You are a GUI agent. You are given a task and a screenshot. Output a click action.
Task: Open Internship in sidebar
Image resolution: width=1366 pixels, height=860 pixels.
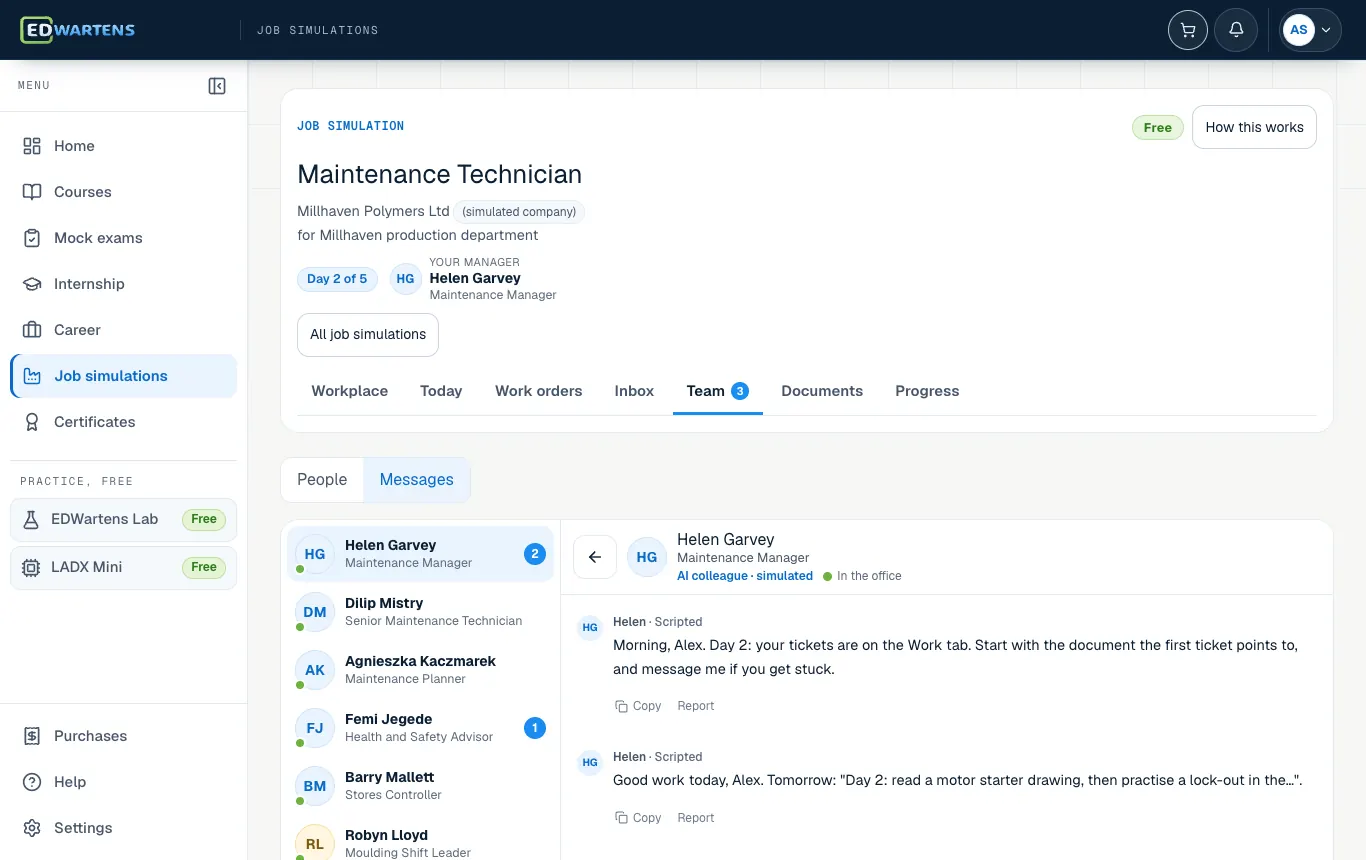click(124, 284)
